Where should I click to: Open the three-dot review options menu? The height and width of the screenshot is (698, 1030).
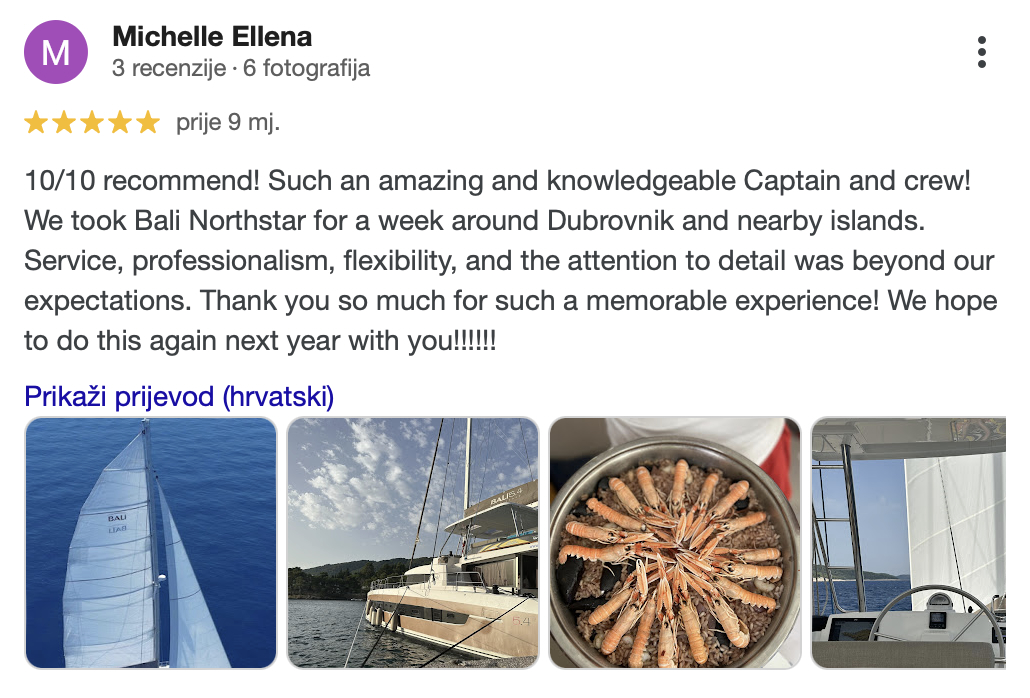coord(981,52)
